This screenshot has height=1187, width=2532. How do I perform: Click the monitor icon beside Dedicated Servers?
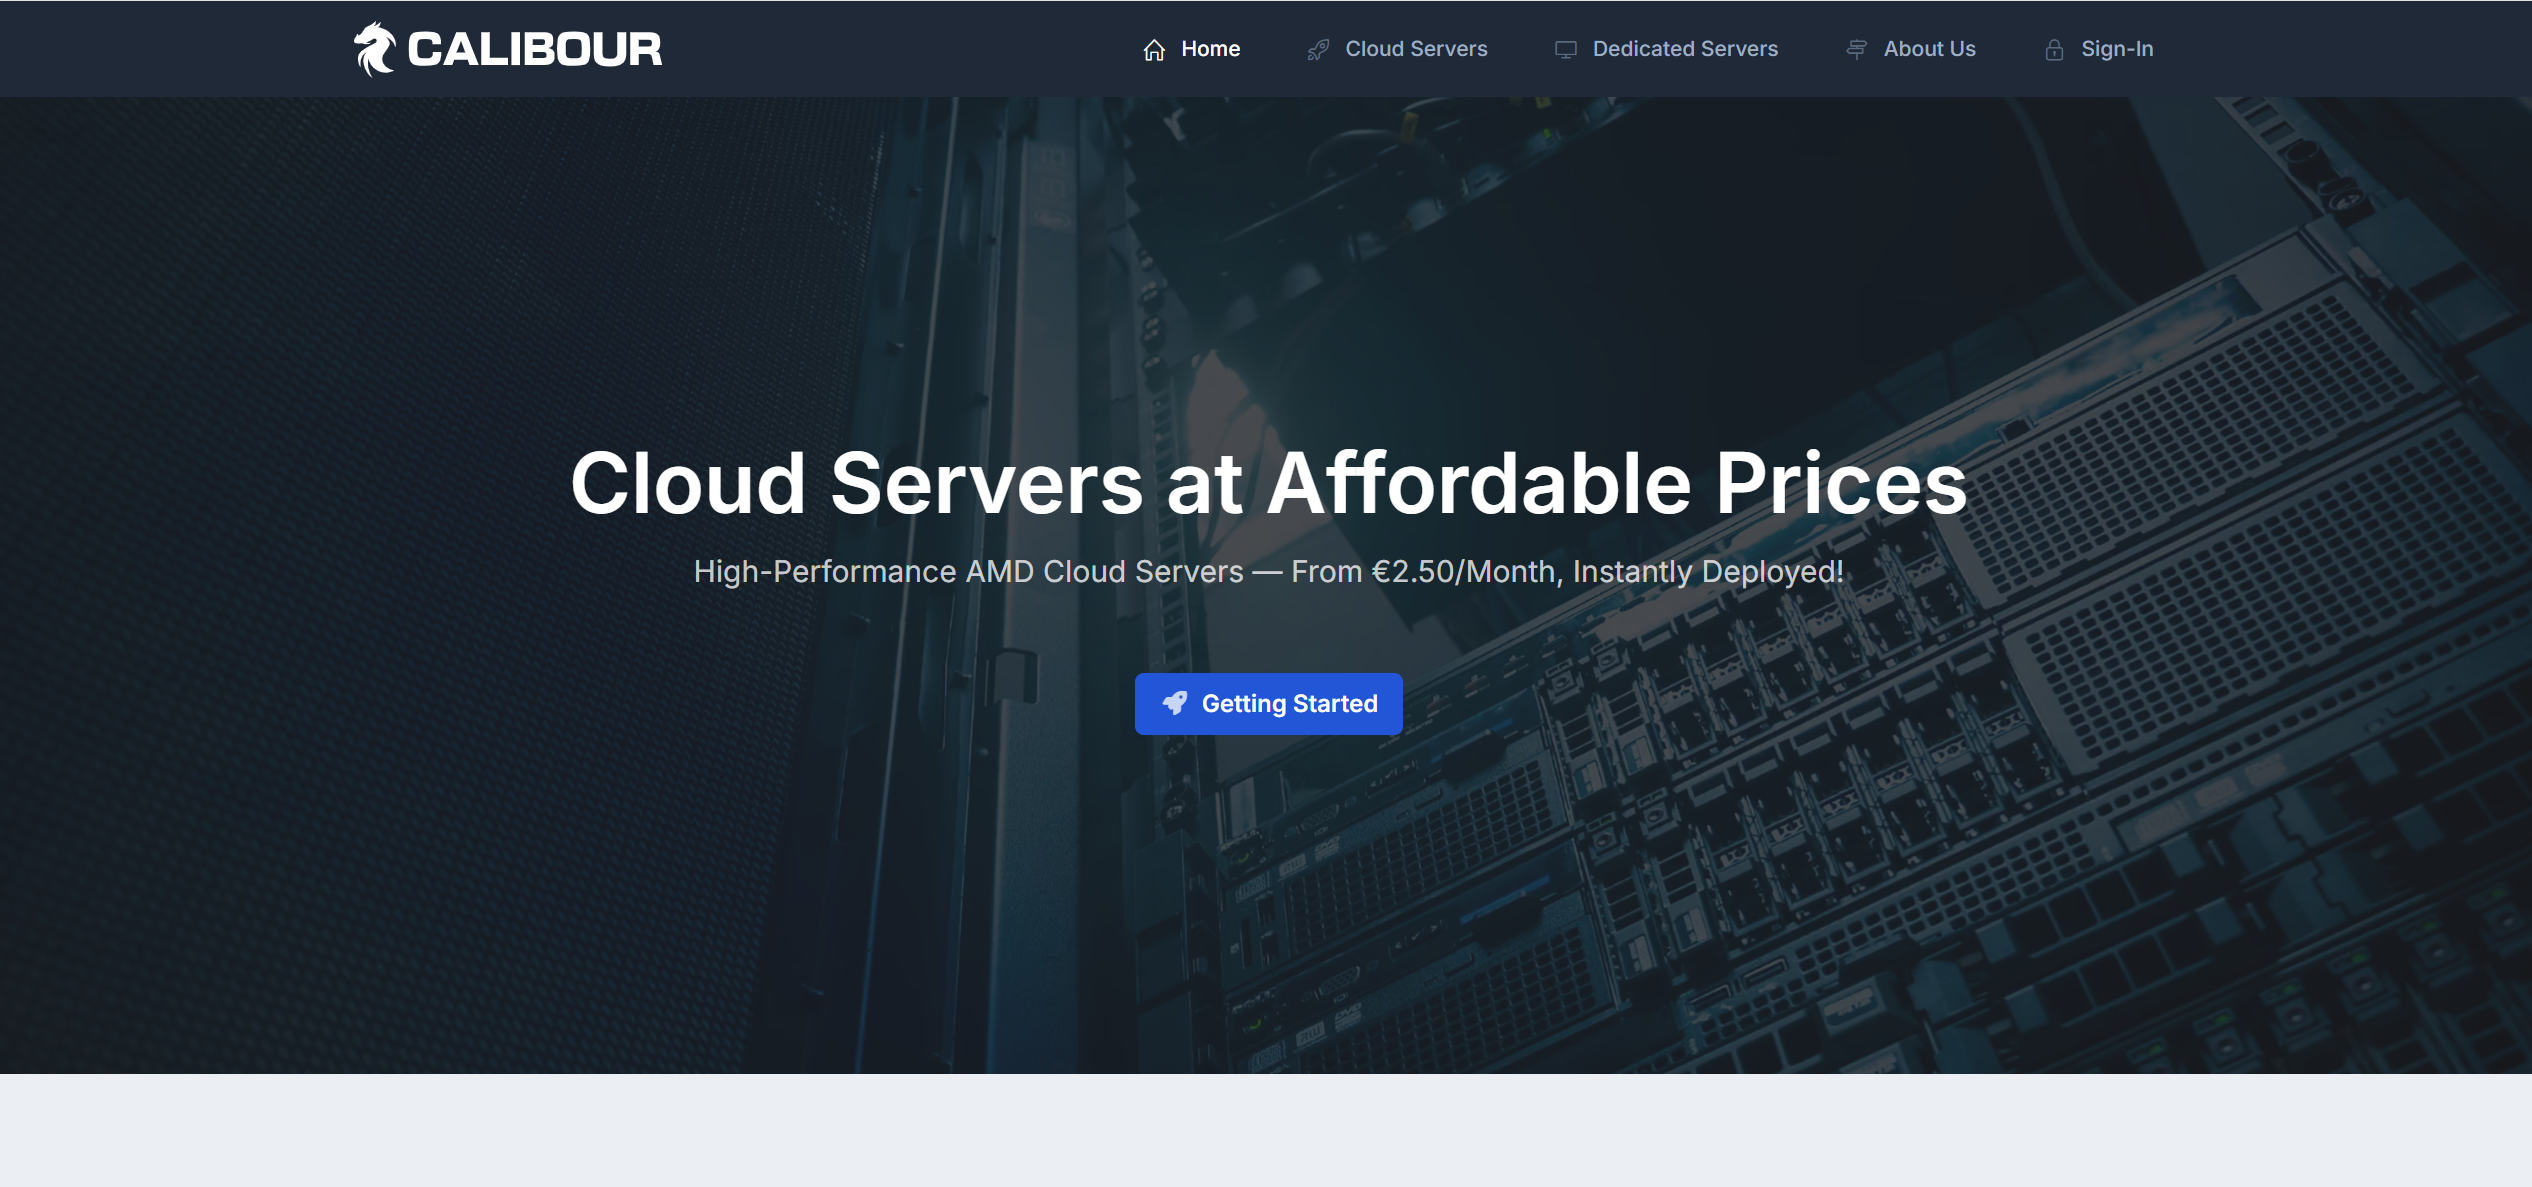pyautogui.click(x=1566, y=50)
